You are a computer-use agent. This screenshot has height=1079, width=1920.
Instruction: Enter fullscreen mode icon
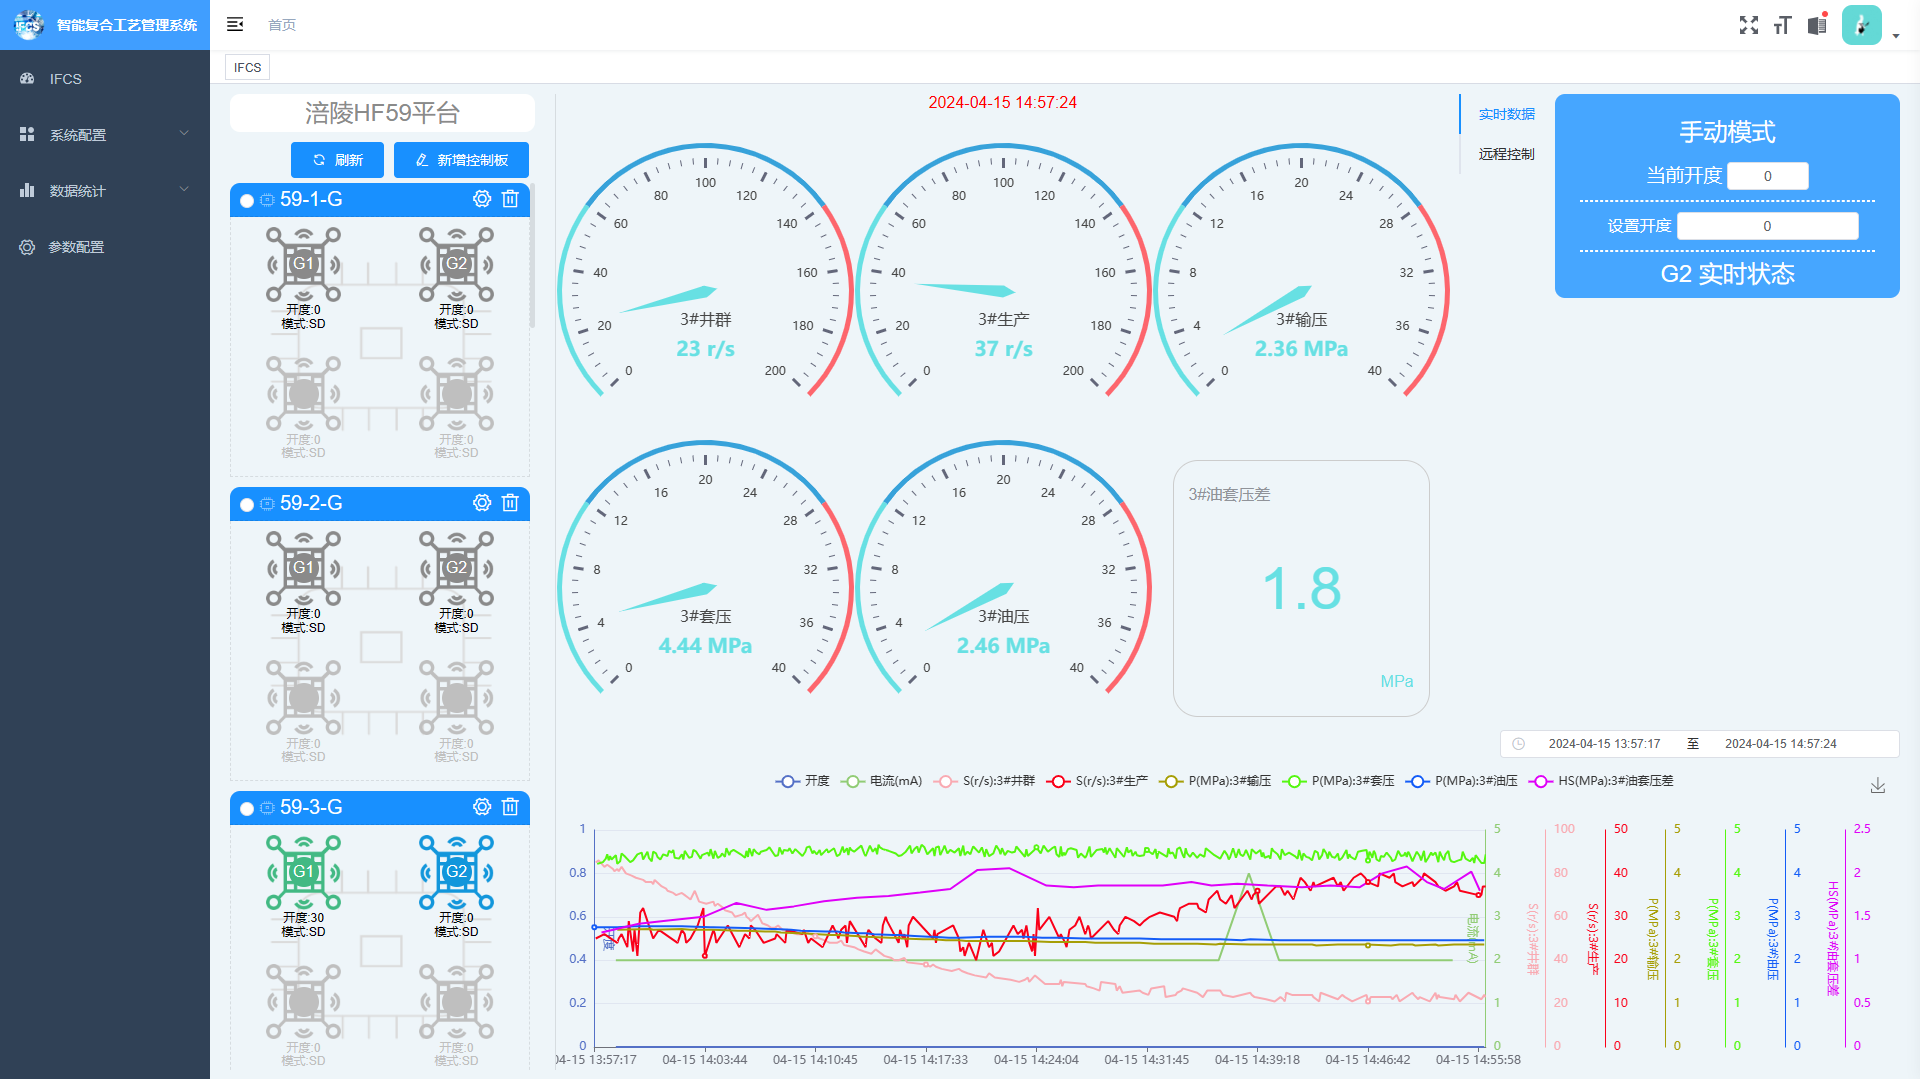(x=1748, y=25)
